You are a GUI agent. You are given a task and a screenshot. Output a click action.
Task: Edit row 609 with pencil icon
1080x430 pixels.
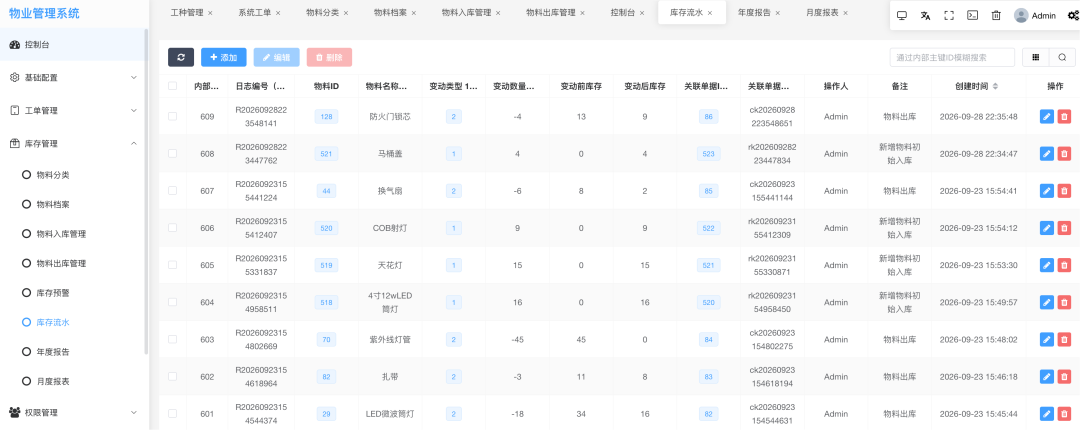(1047, 116)
